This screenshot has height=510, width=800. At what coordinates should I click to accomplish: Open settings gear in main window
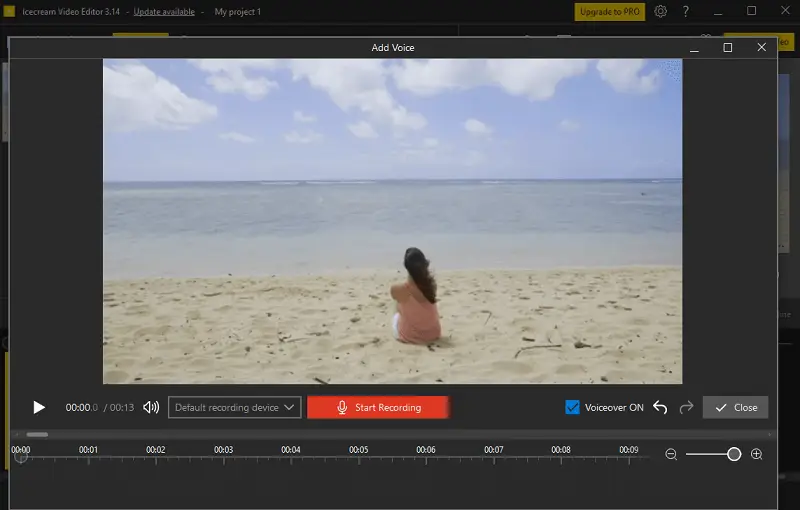661,11
